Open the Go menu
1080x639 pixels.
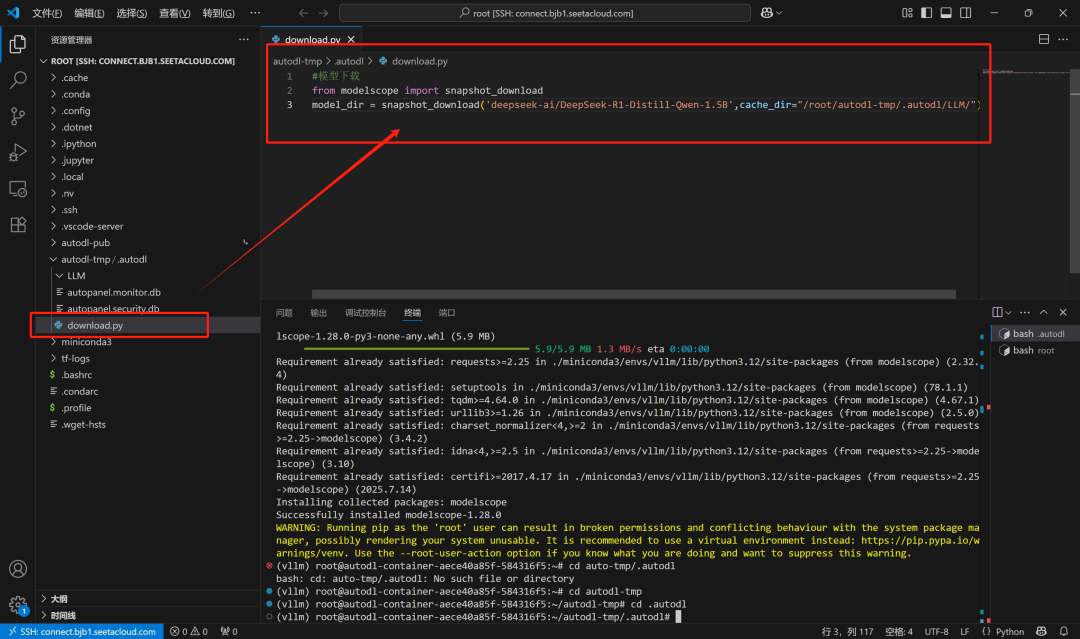(x=218, y=13)
